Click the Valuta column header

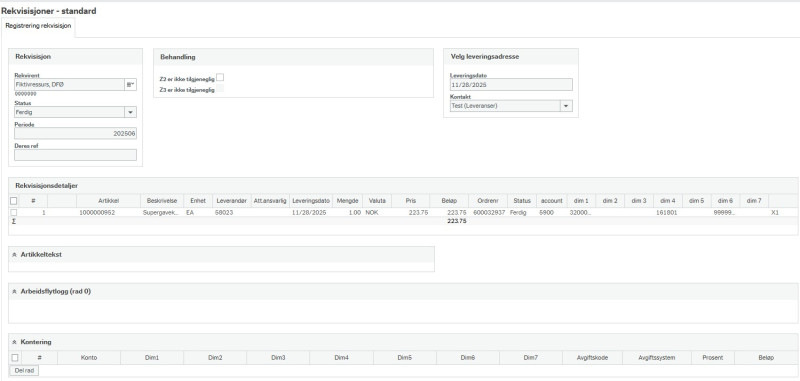point(377,201)
